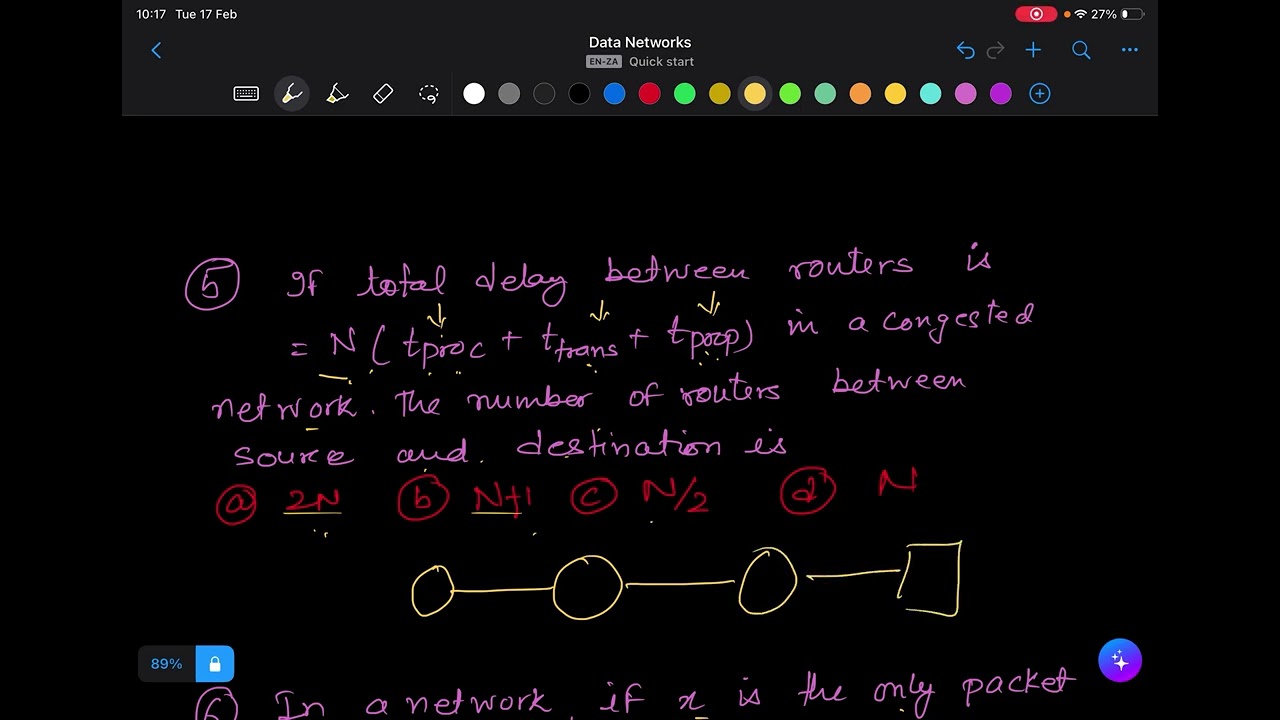
Task: Tap the greyed-out redo arrow
Action: (995, 50)
